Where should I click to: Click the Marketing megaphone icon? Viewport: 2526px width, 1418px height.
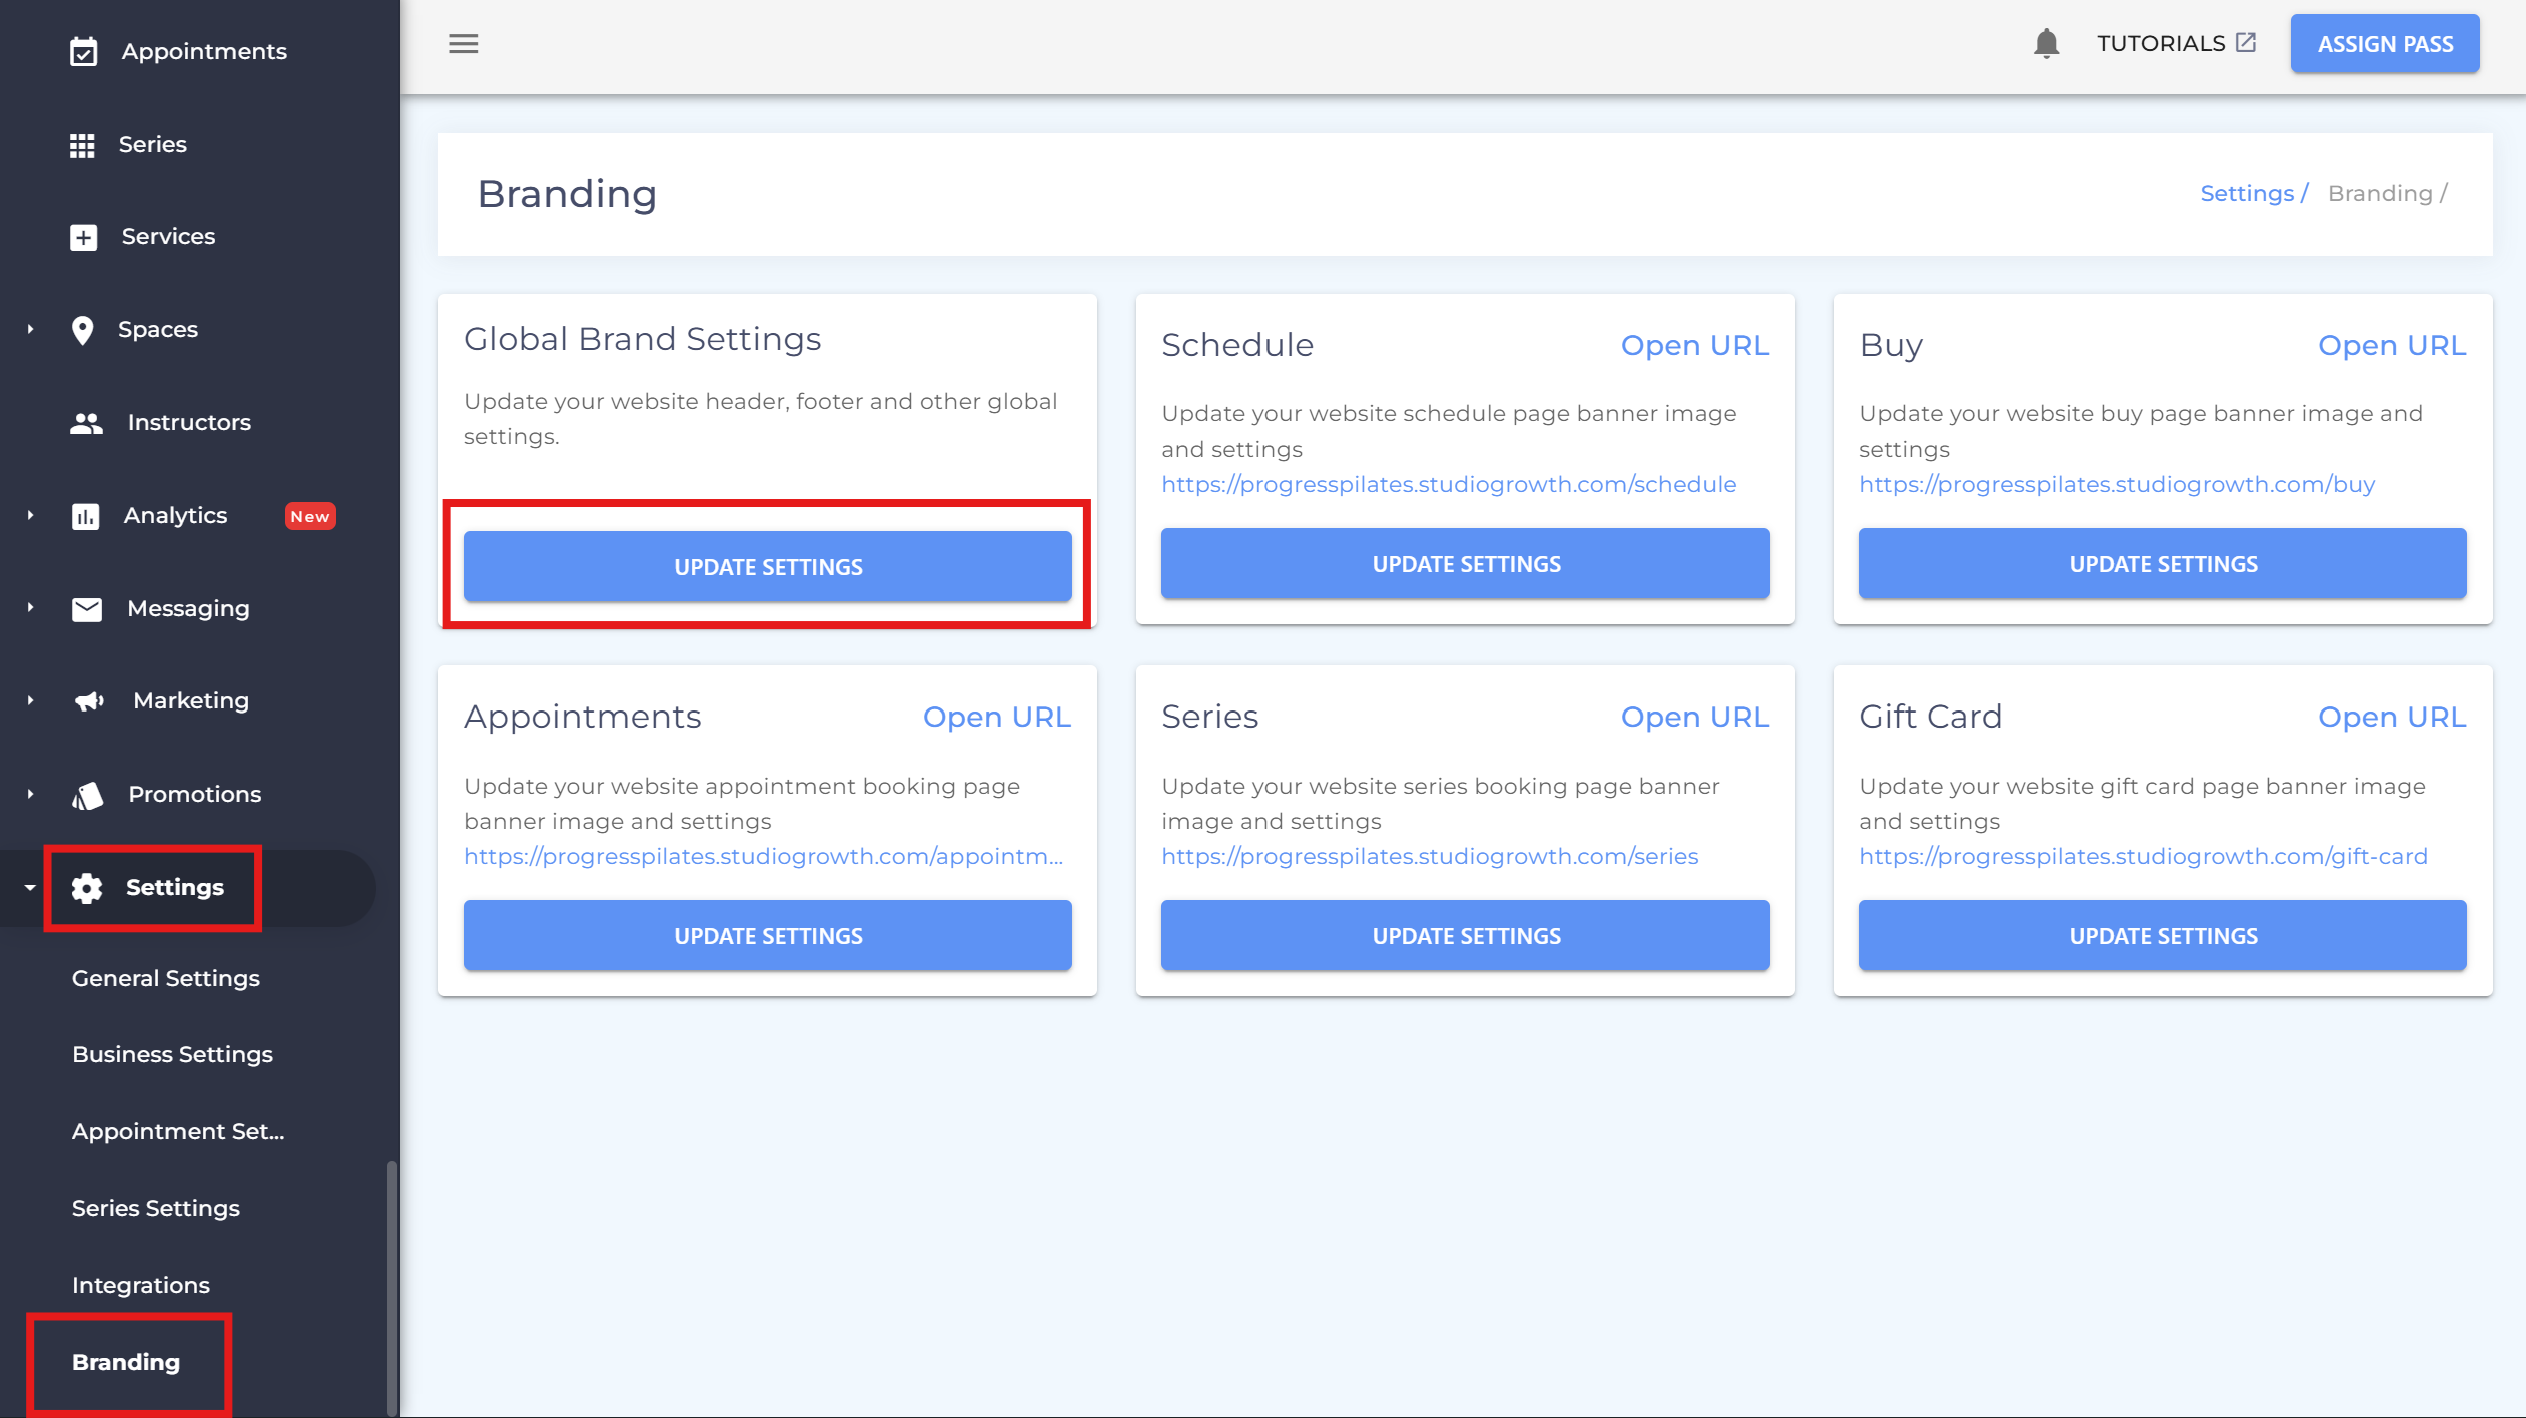click(89, 701)
